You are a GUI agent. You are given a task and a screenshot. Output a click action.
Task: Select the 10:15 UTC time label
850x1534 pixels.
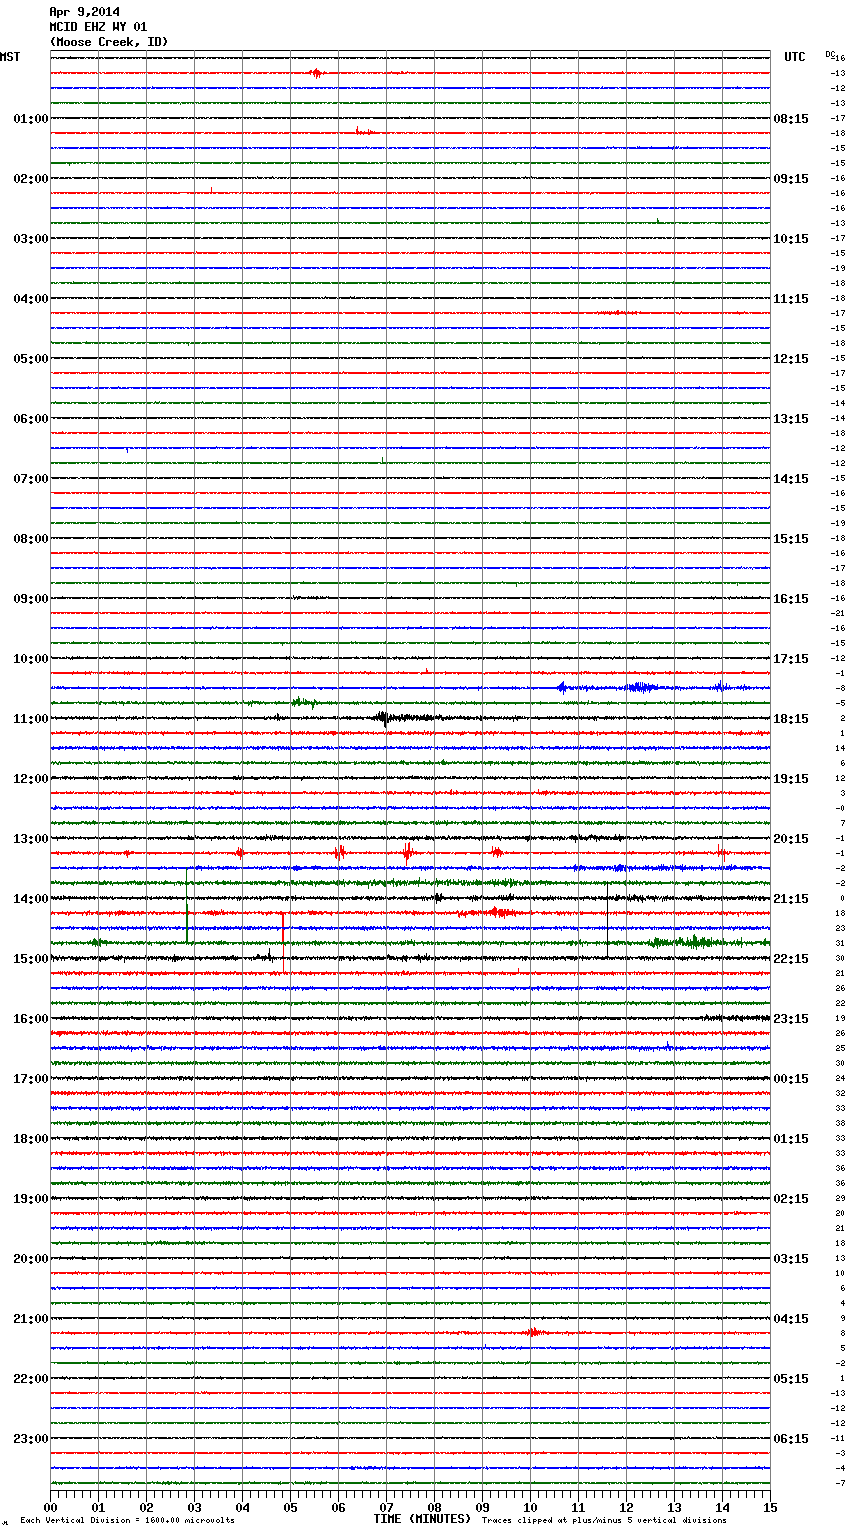point(791,239)
